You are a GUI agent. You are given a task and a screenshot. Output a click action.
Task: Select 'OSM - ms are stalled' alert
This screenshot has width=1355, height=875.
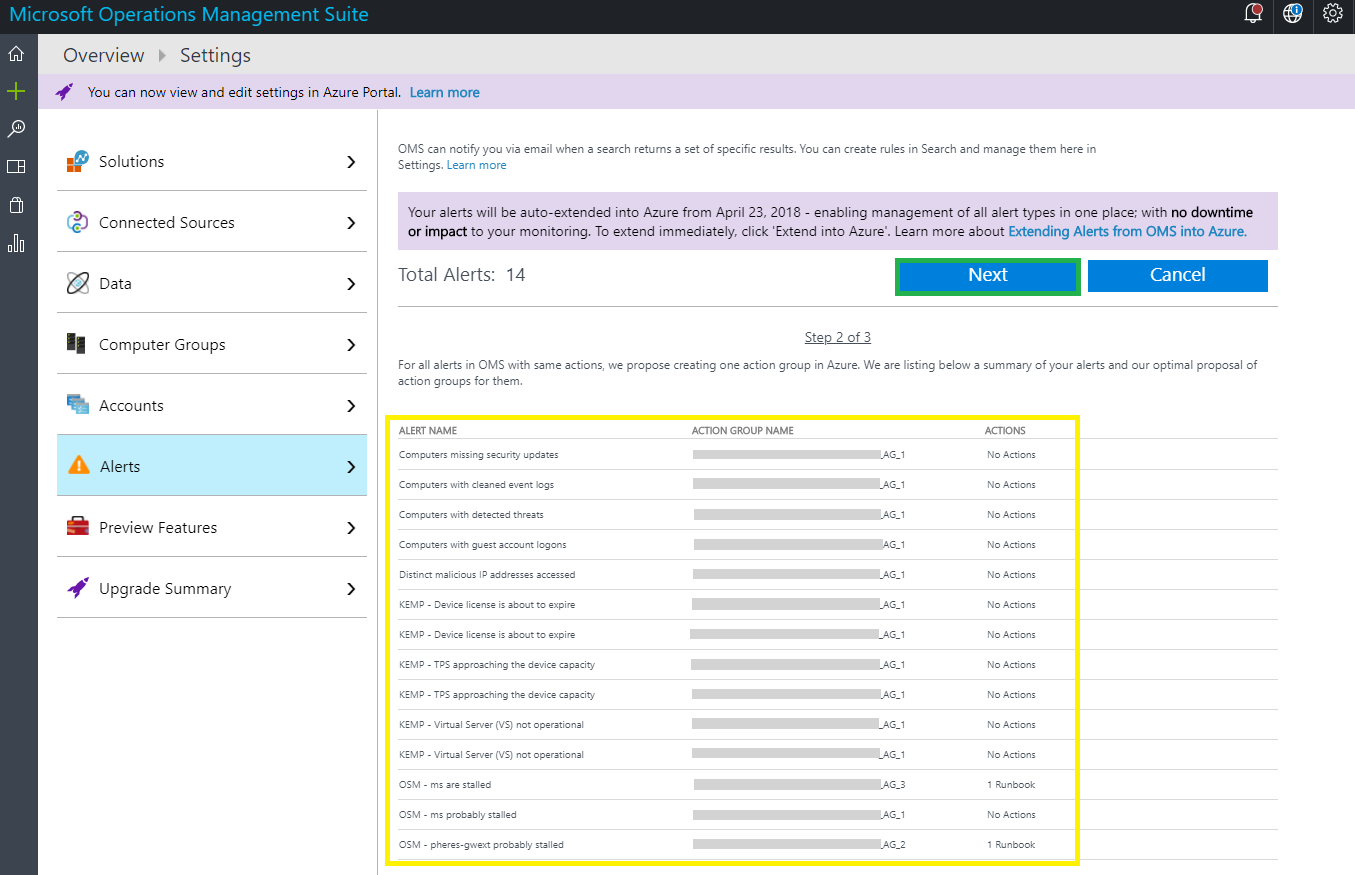445,785
